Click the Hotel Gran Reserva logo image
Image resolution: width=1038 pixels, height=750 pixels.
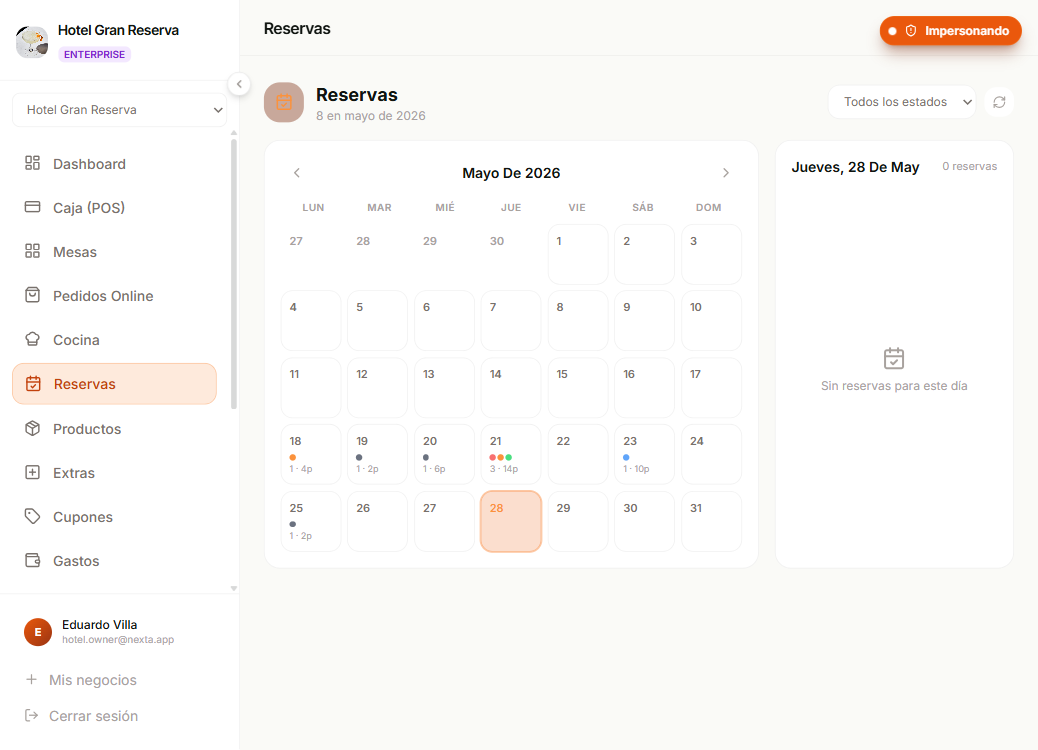pos(32,42)
